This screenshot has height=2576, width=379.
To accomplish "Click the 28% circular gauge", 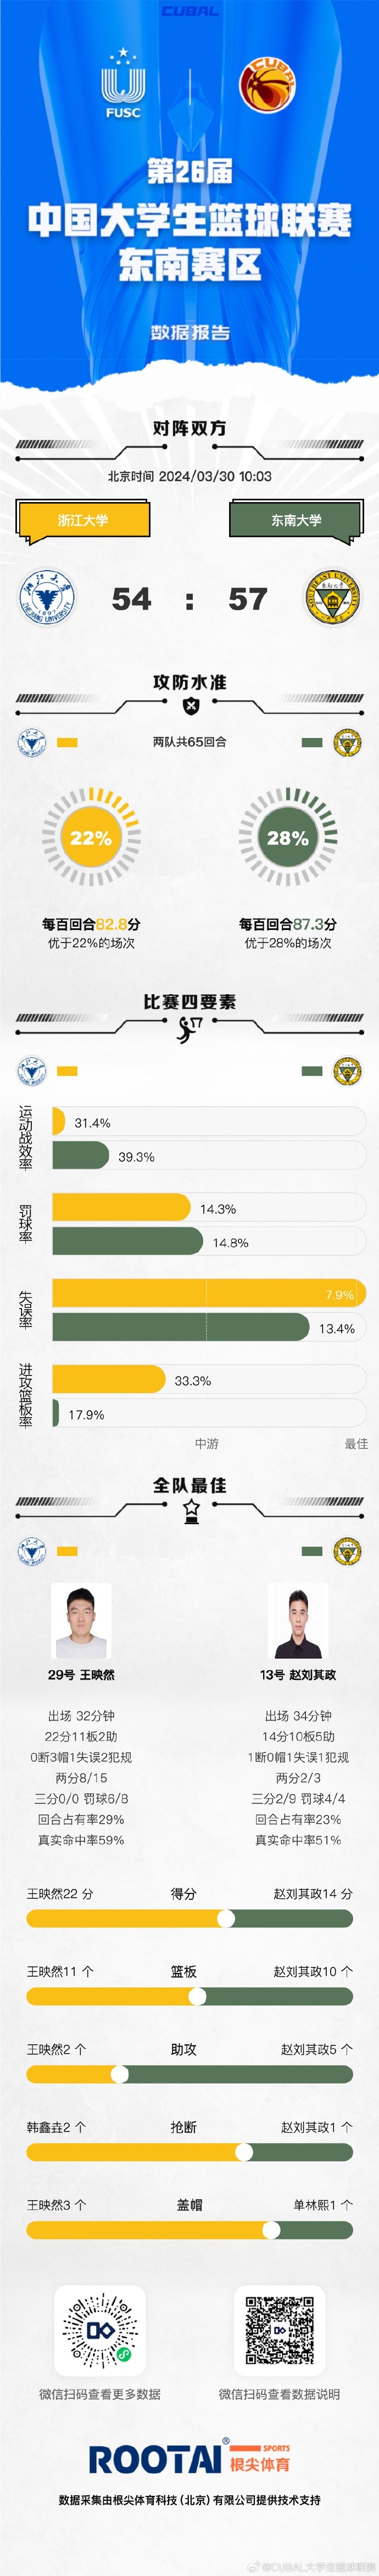I will click(x=288, y=838).
